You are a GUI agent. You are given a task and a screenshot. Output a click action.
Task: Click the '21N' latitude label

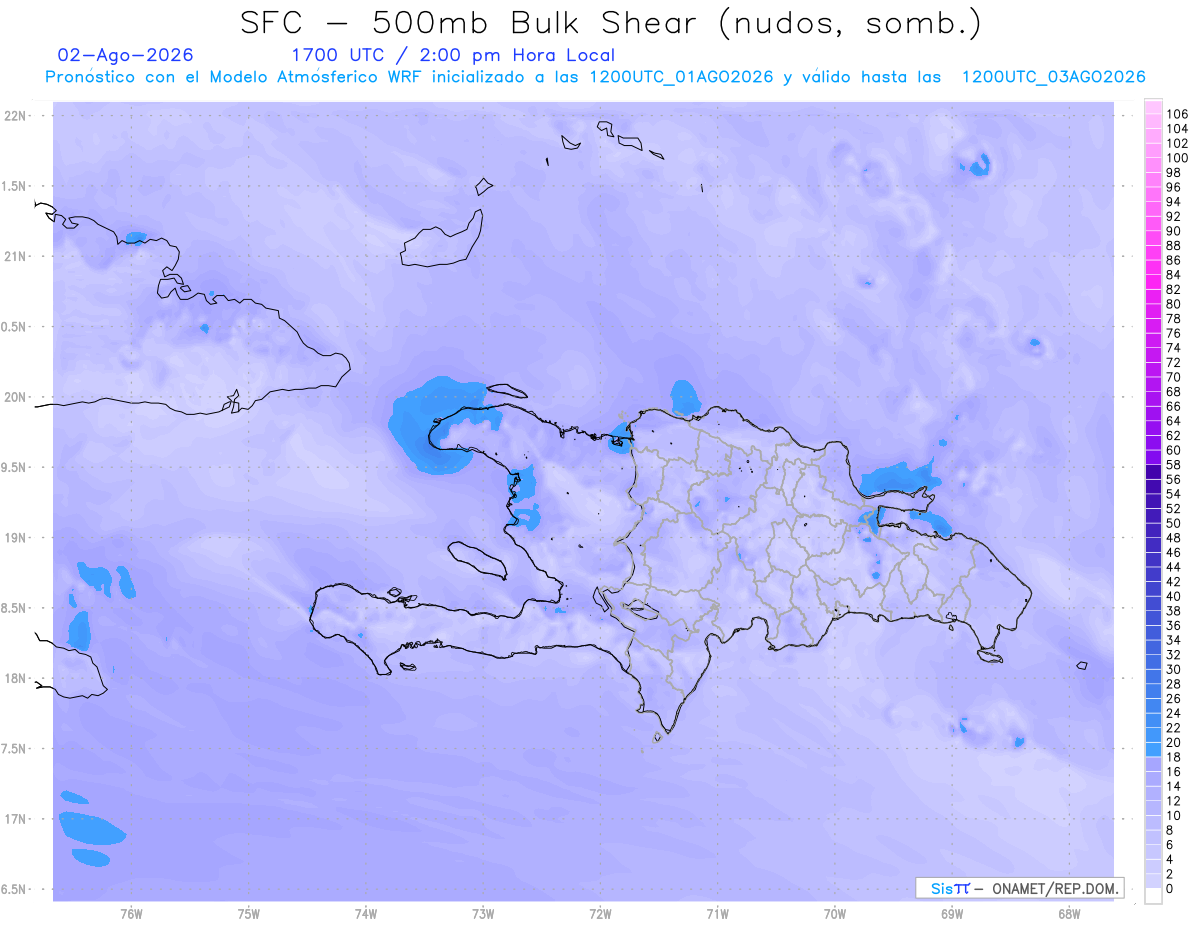(x=16, y=256)
